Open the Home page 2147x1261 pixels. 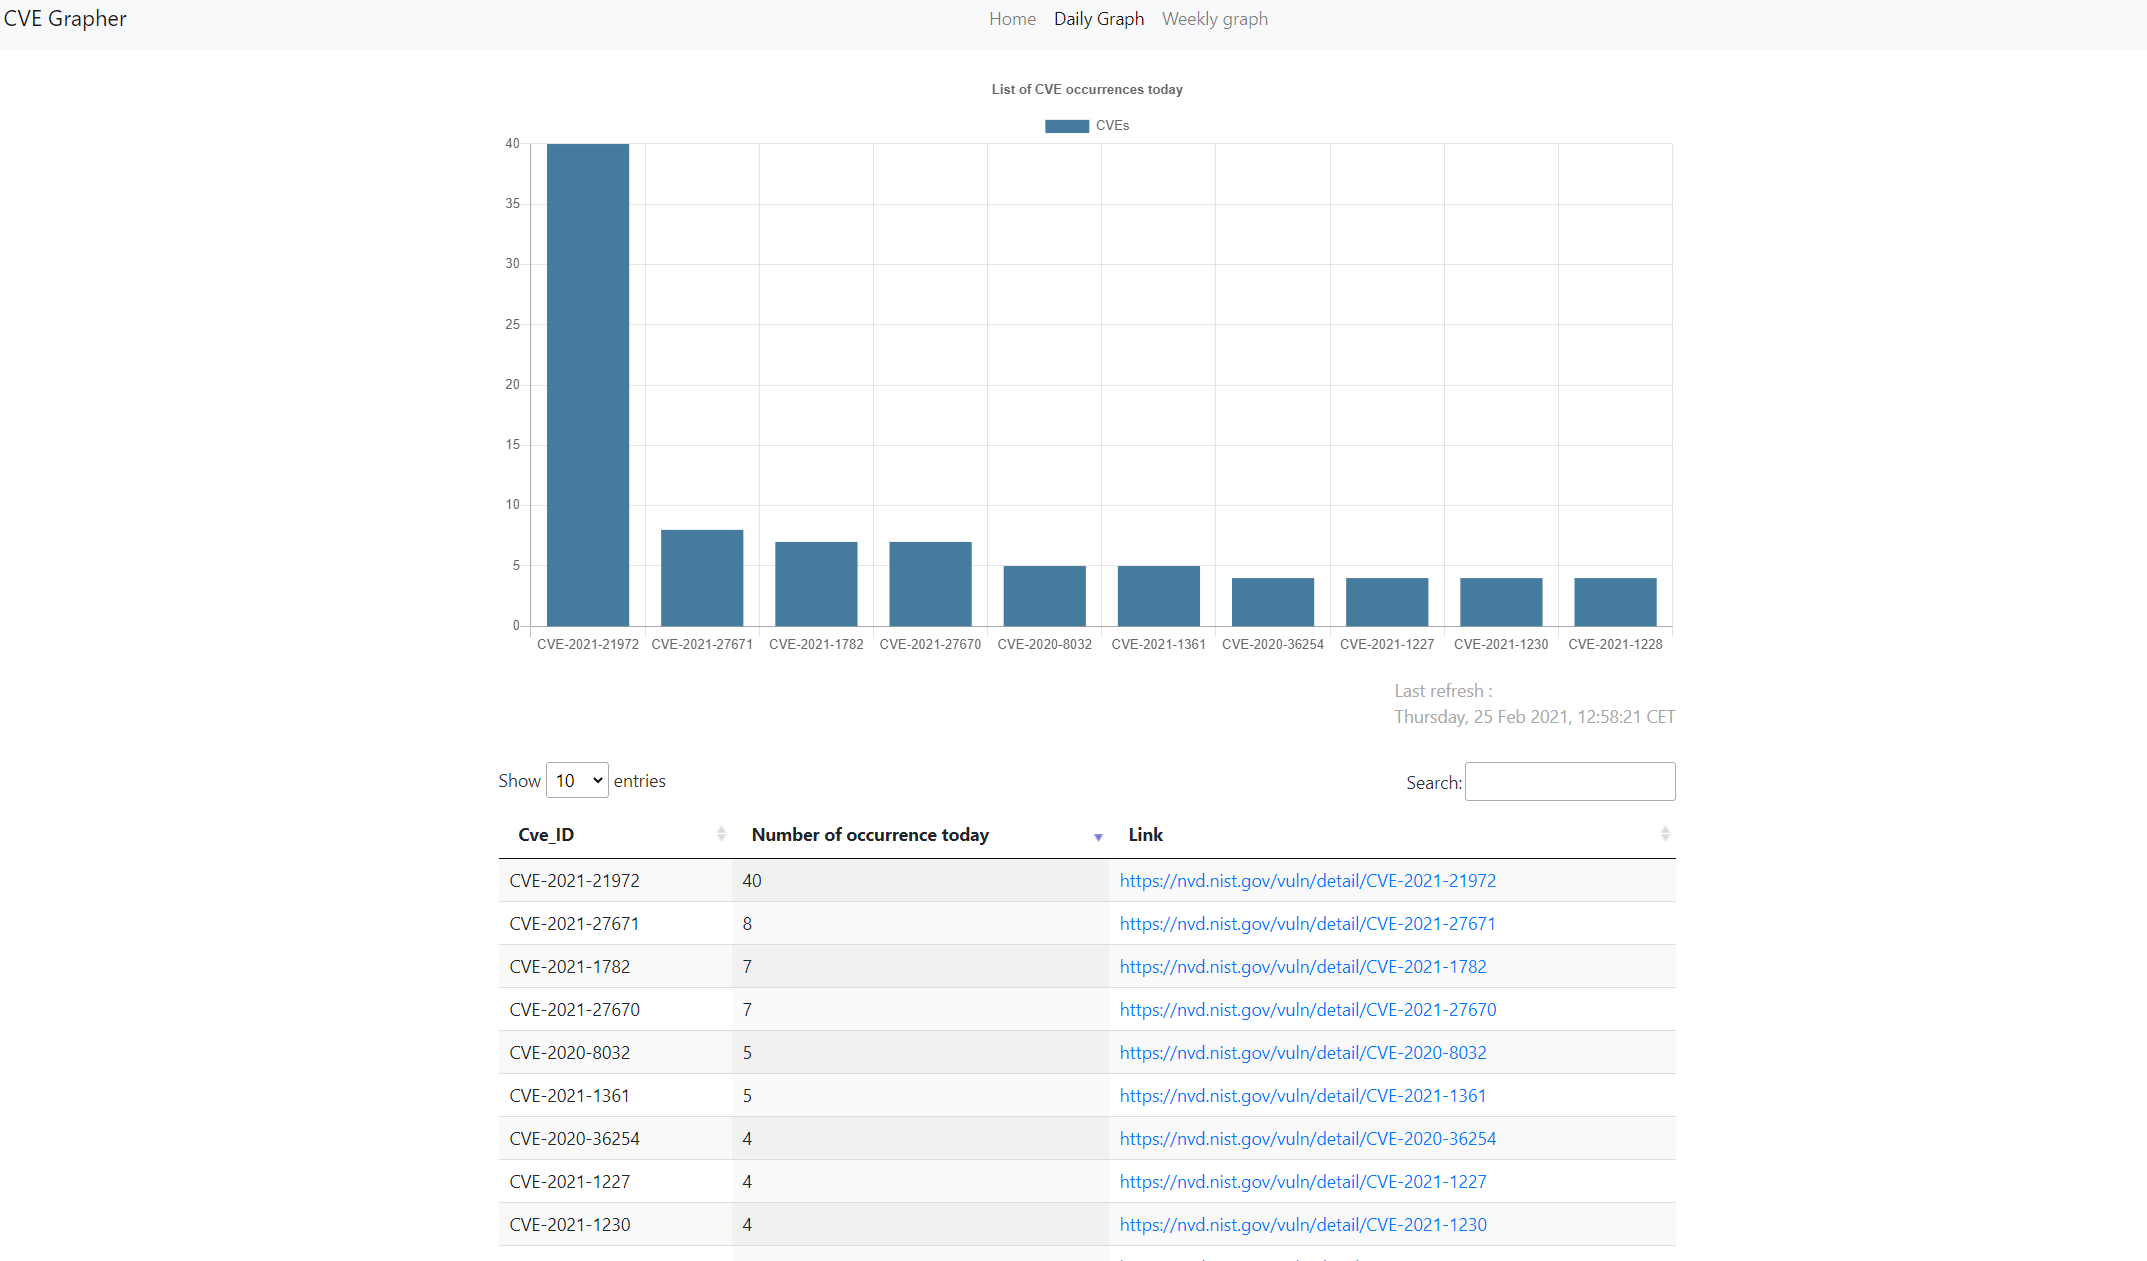pos(1011,18)
